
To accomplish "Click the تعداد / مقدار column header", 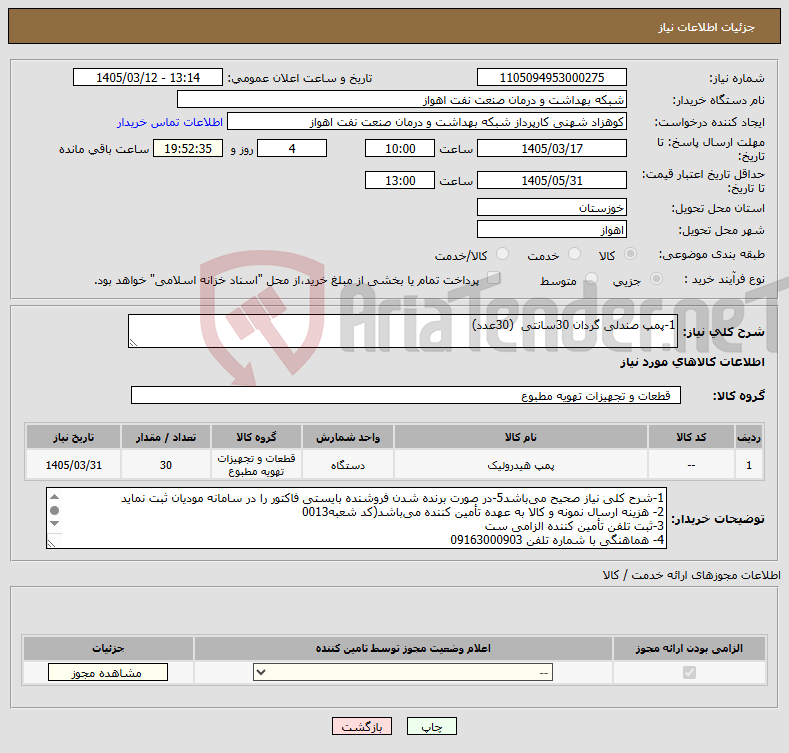I will coord(166,437).
